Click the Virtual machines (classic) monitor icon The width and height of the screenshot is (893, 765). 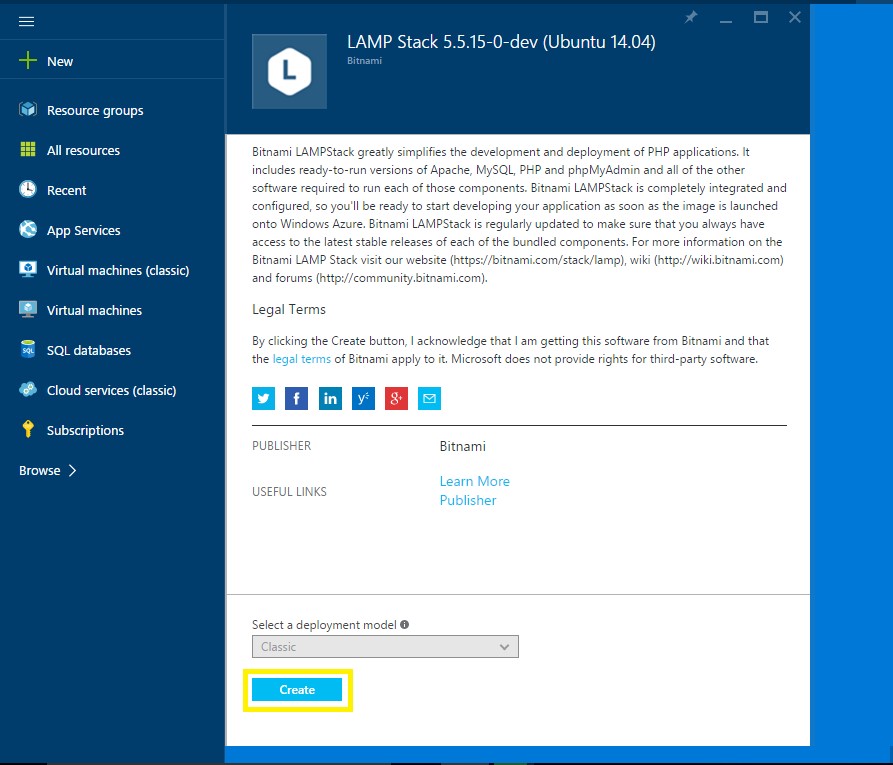click(x=27, y=269)
